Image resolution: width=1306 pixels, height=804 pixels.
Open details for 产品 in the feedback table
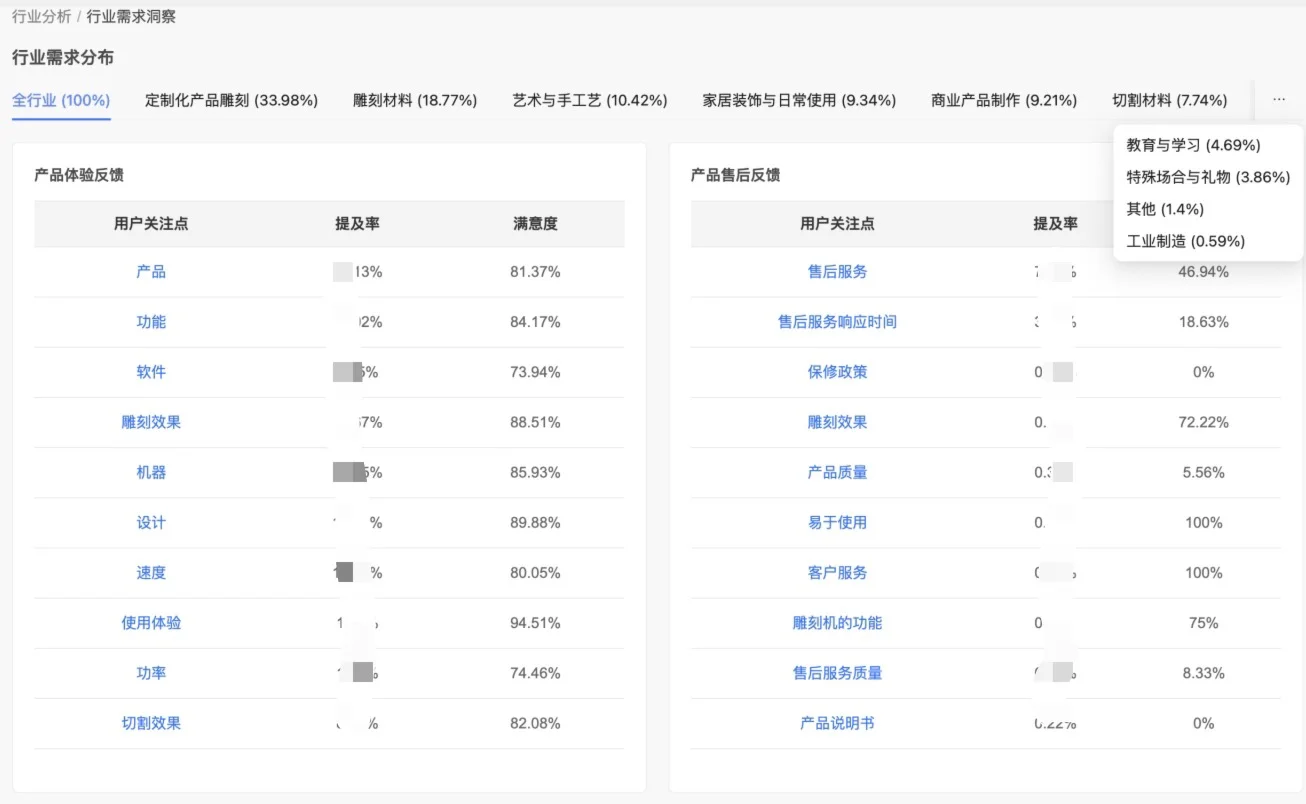151,272
